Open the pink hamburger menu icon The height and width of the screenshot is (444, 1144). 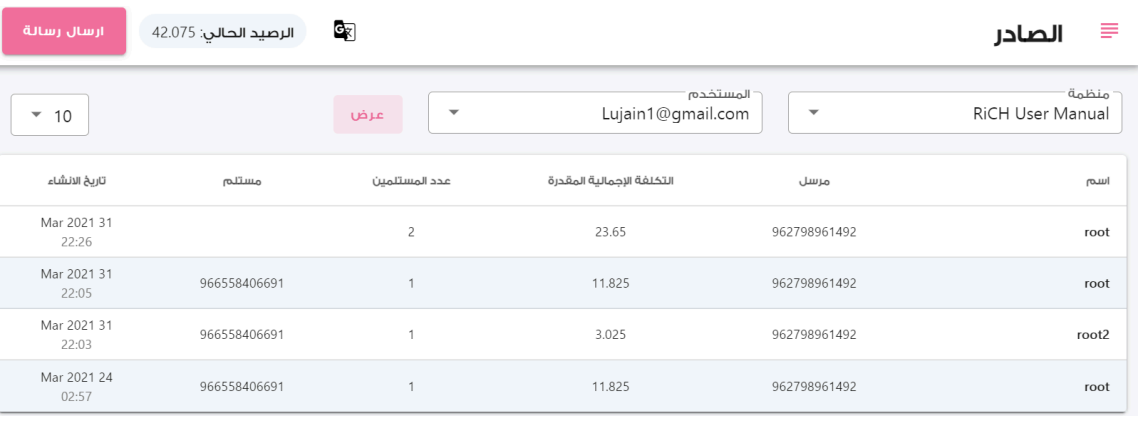[1109, 31]
